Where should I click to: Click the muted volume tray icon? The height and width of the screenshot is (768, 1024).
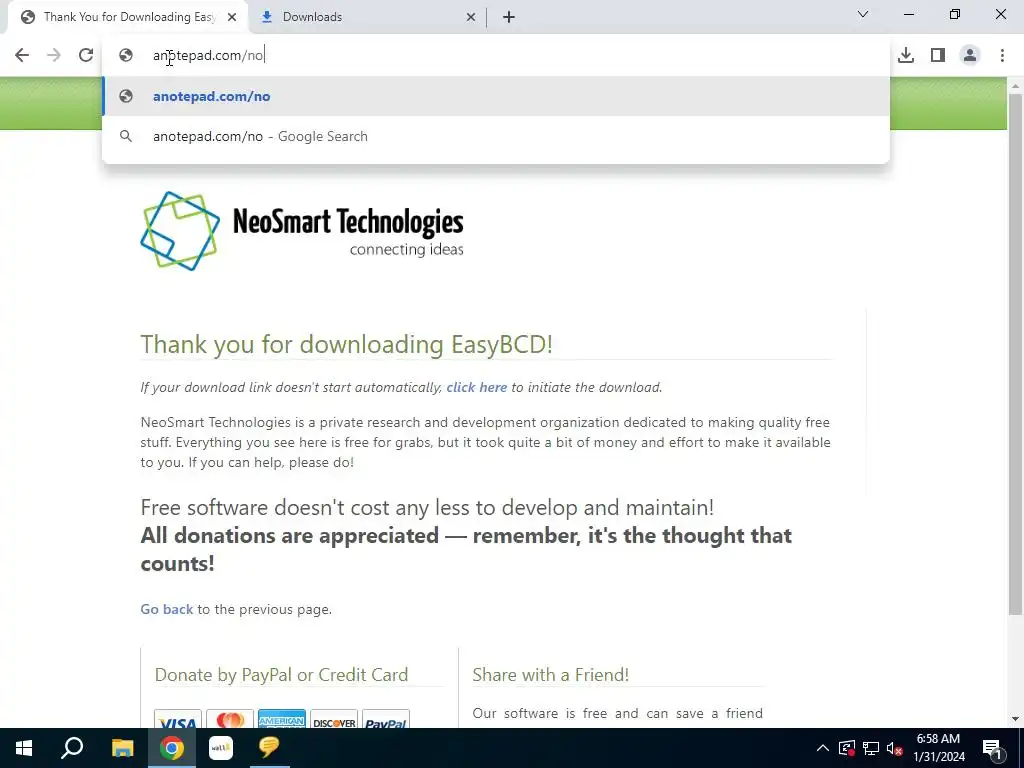pyautogui.click(x=894, y=748)
